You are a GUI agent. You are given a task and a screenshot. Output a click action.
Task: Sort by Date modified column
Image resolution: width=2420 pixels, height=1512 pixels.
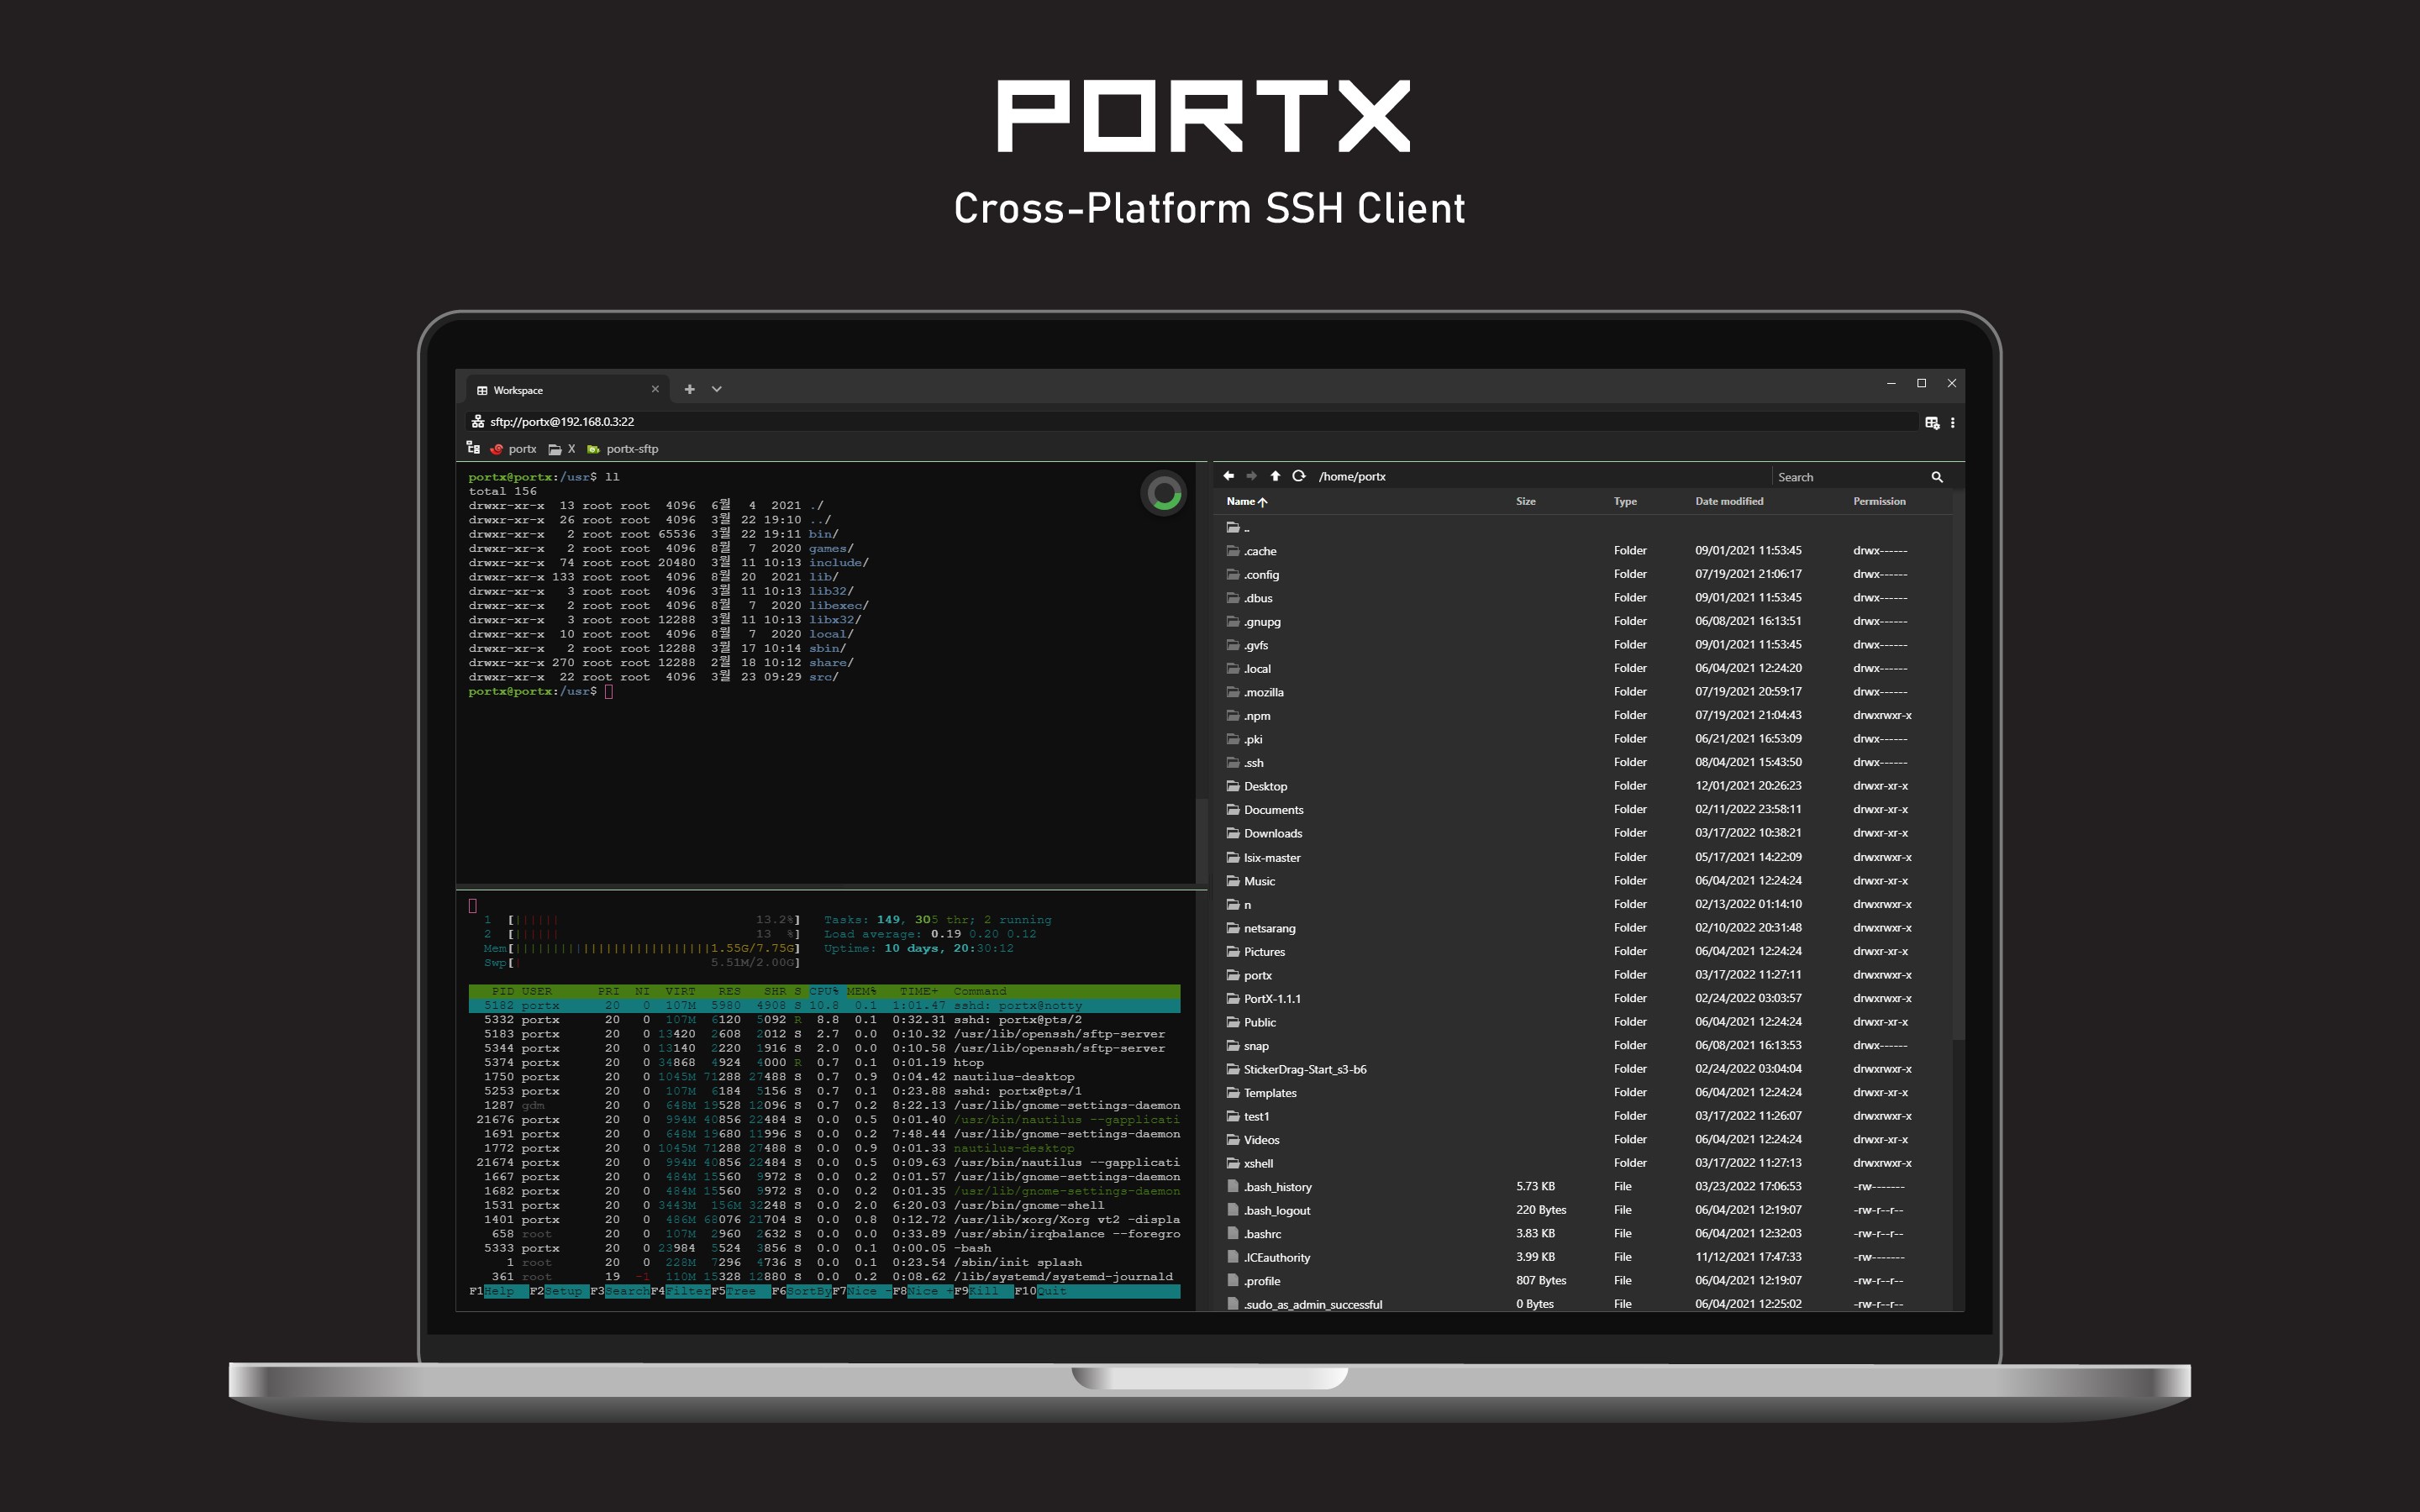pos(1729,501)
